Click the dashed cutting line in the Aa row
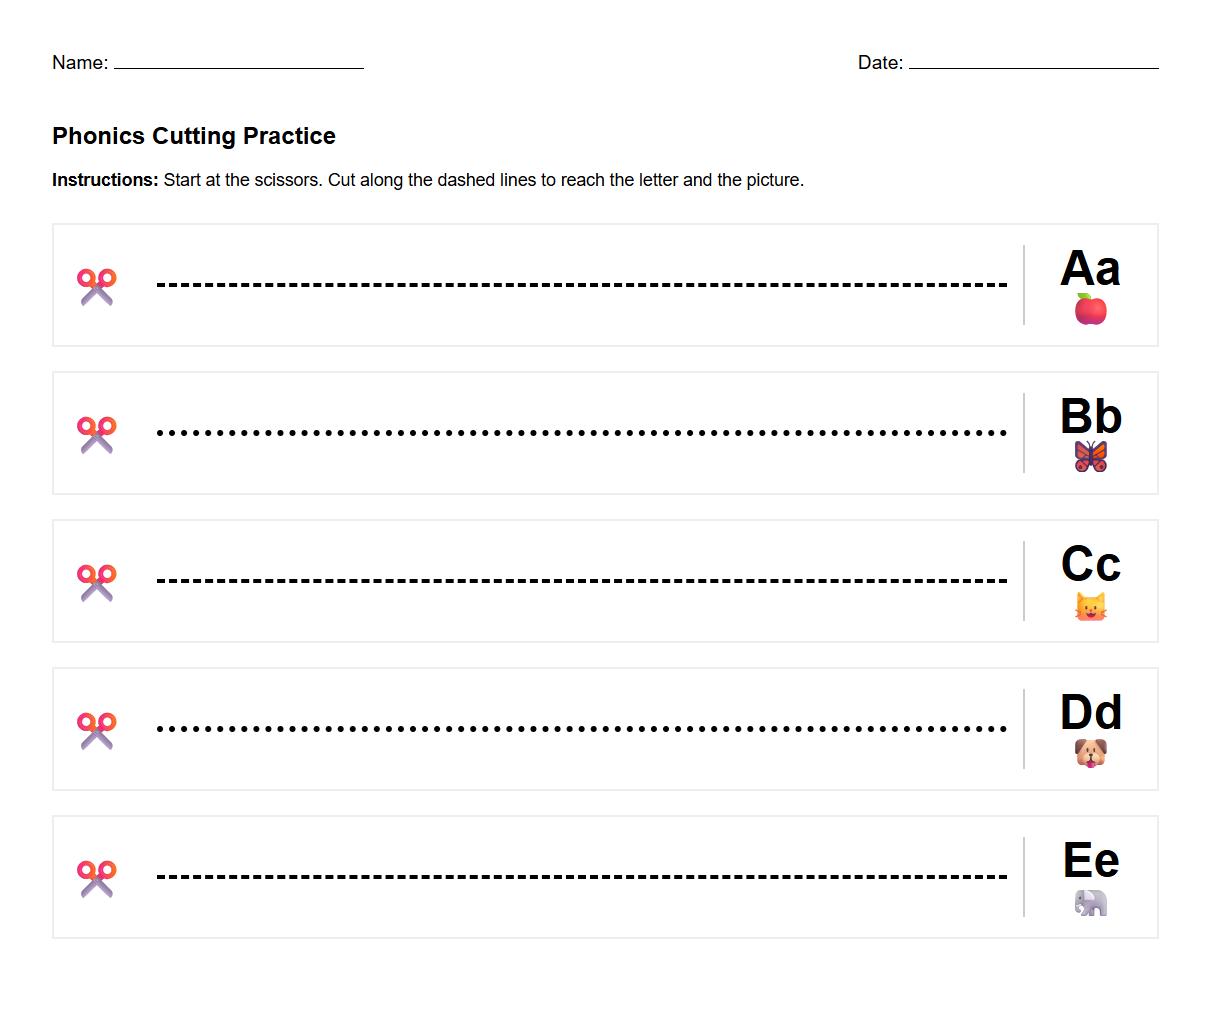This screenshot has height=1015, width=1211. click(x=582, y=285)
